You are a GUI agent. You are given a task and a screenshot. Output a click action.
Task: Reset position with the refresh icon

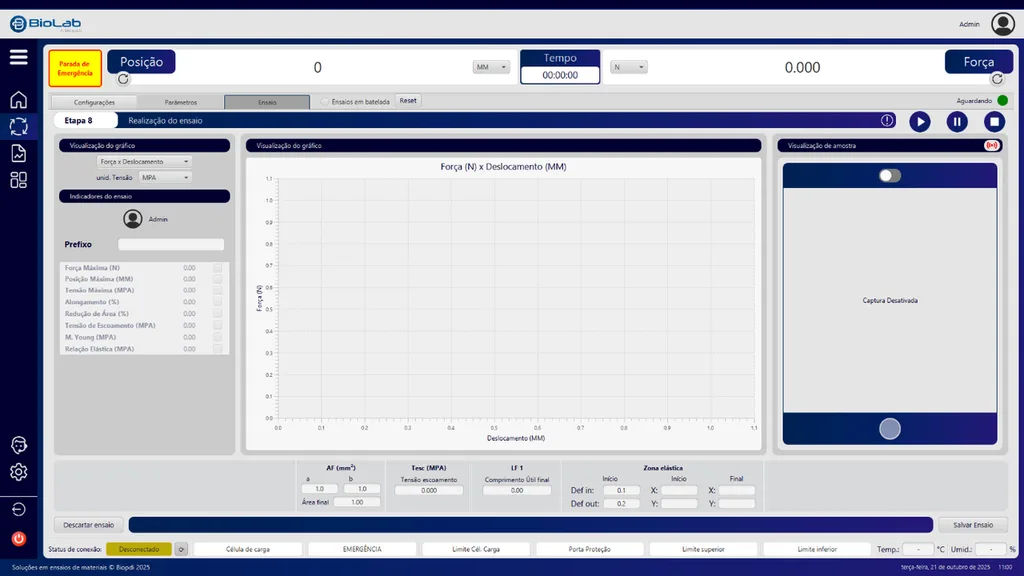pos(123,79)
